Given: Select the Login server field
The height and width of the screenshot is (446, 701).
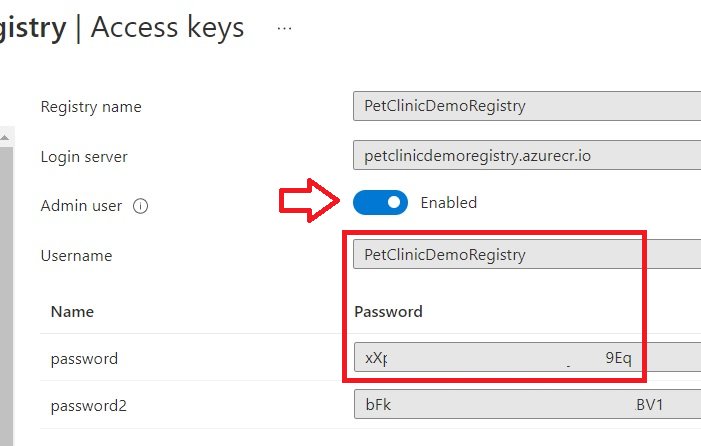Looking at the screenshot, I should click(527, 155).
